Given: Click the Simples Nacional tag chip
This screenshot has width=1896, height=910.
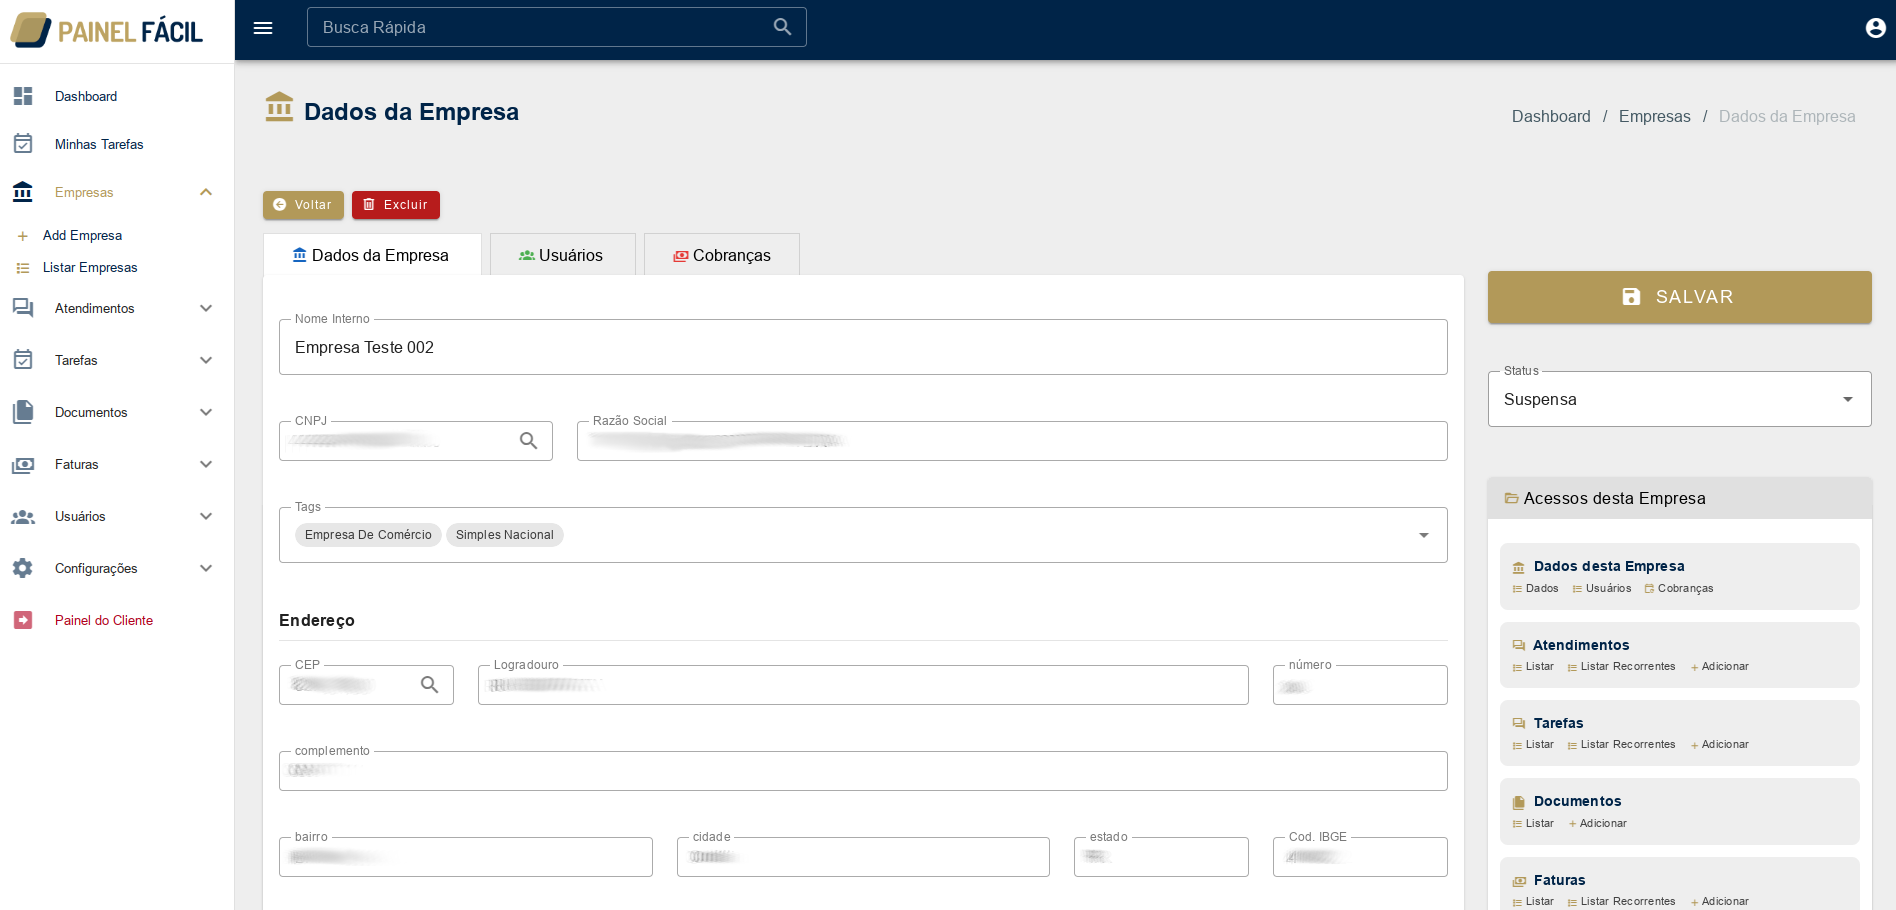Looking at the screenshot, I should (505, 535).
